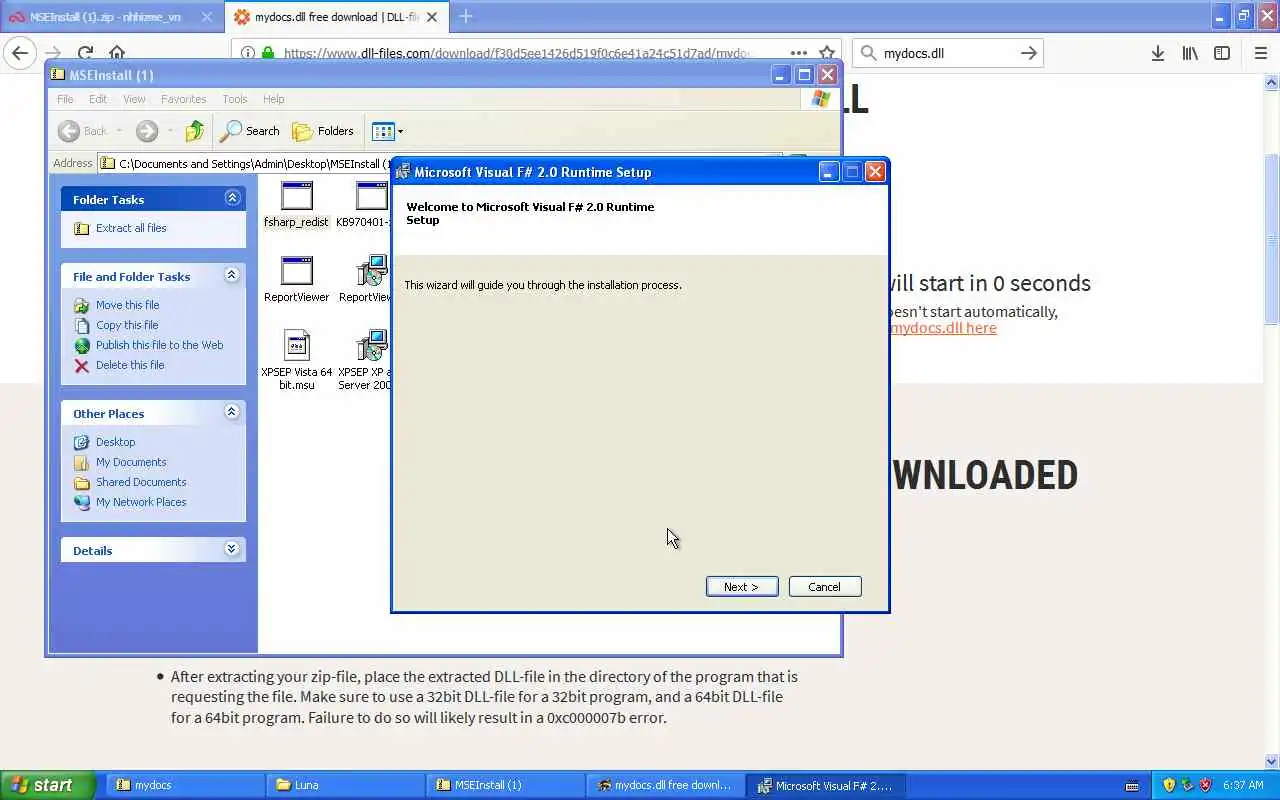Submit search with the arrow icon
Viewport: 1280px width, 800px height.
coord(1028,53)
